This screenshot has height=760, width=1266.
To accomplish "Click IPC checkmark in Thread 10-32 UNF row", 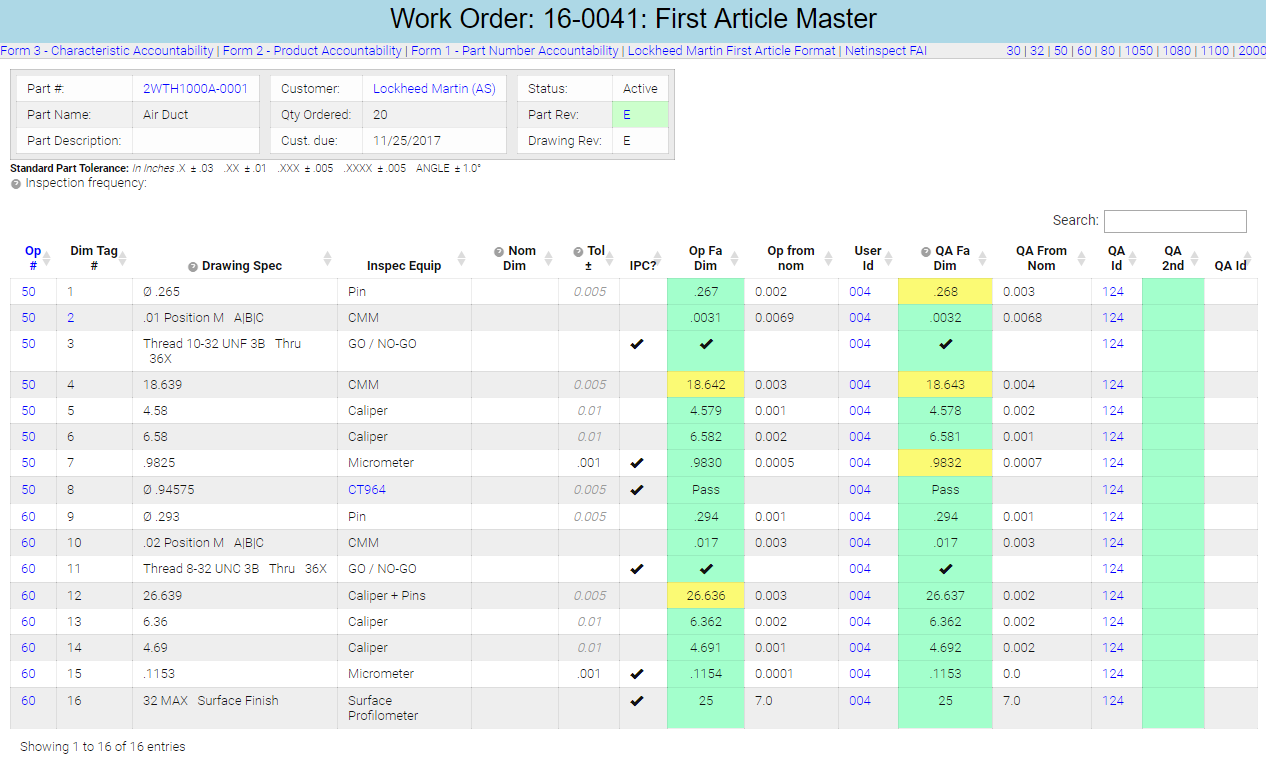I will [637, 344].
